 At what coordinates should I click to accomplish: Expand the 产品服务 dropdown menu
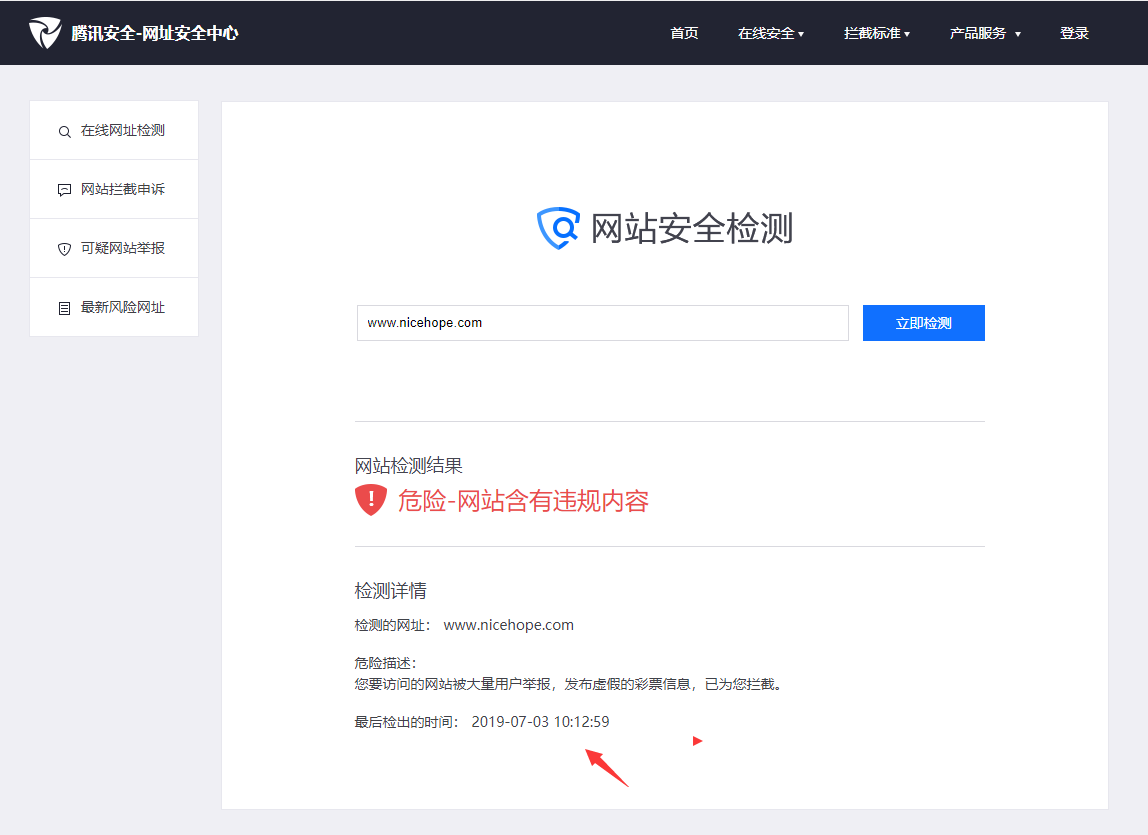coord(985,33)
